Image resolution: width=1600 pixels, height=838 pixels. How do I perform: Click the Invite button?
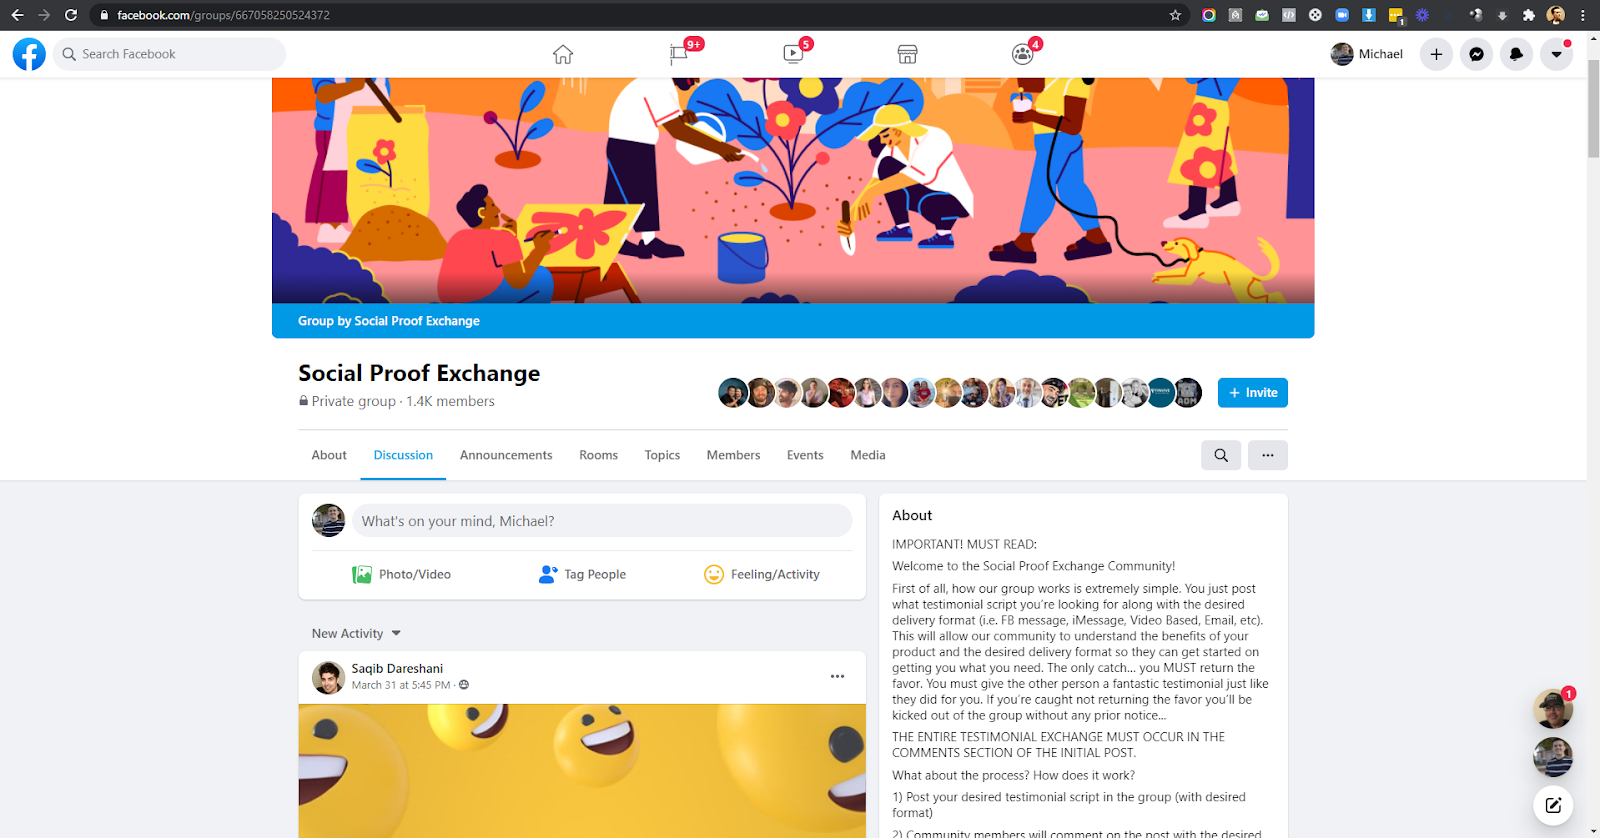click(x=1253, y=393)
